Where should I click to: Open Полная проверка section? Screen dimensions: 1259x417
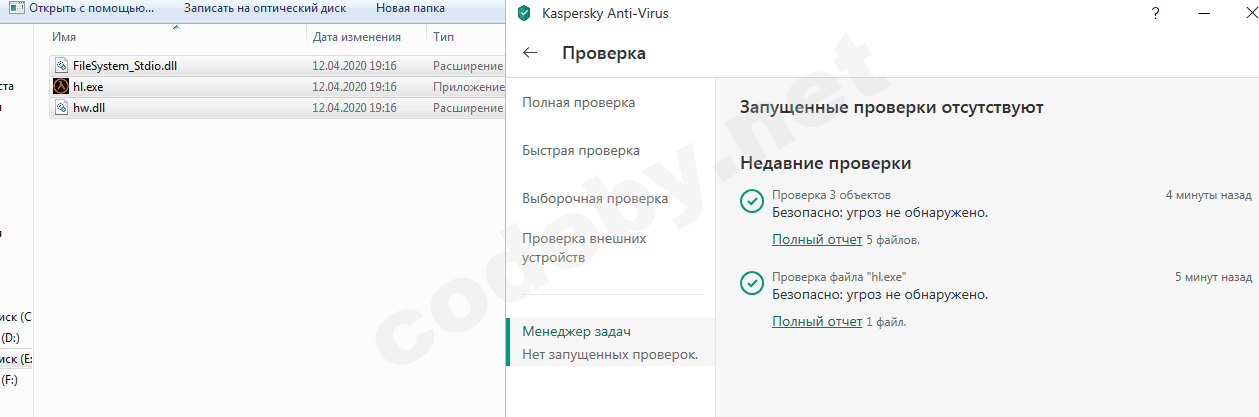point(578,103)
